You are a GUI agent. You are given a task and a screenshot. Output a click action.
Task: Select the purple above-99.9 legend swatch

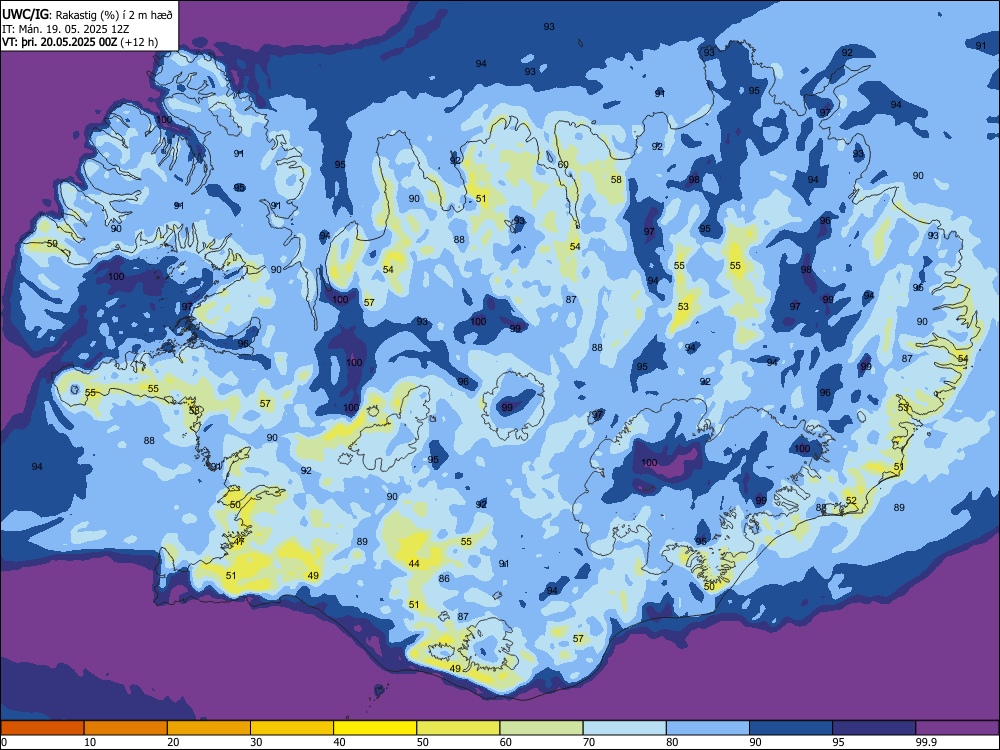click(x=957, y=728)
